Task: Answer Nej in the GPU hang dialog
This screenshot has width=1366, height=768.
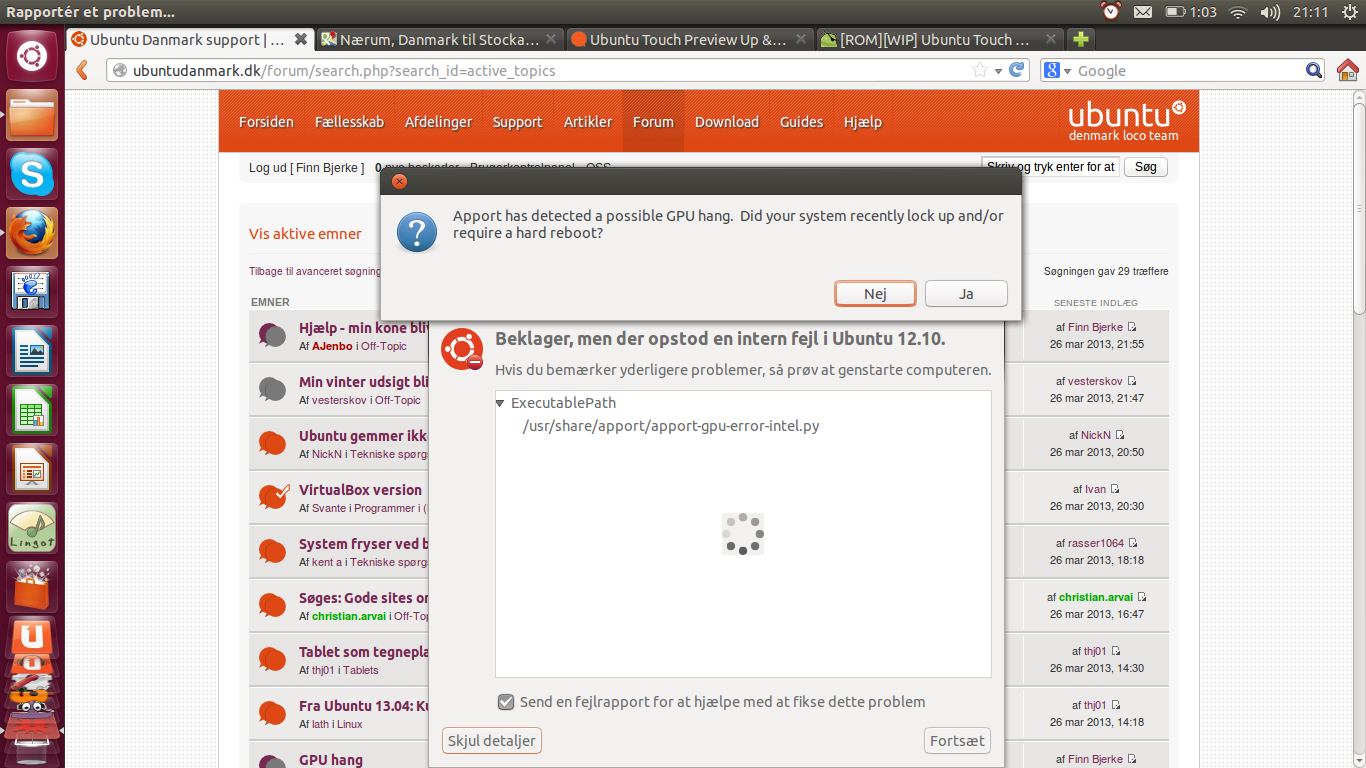Action: [875, 294]
